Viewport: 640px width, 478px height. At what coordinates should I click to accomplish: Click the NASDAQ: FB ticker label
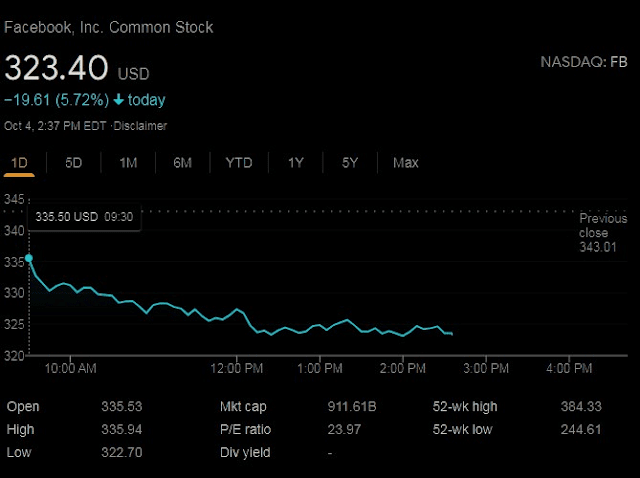(584, 63)
